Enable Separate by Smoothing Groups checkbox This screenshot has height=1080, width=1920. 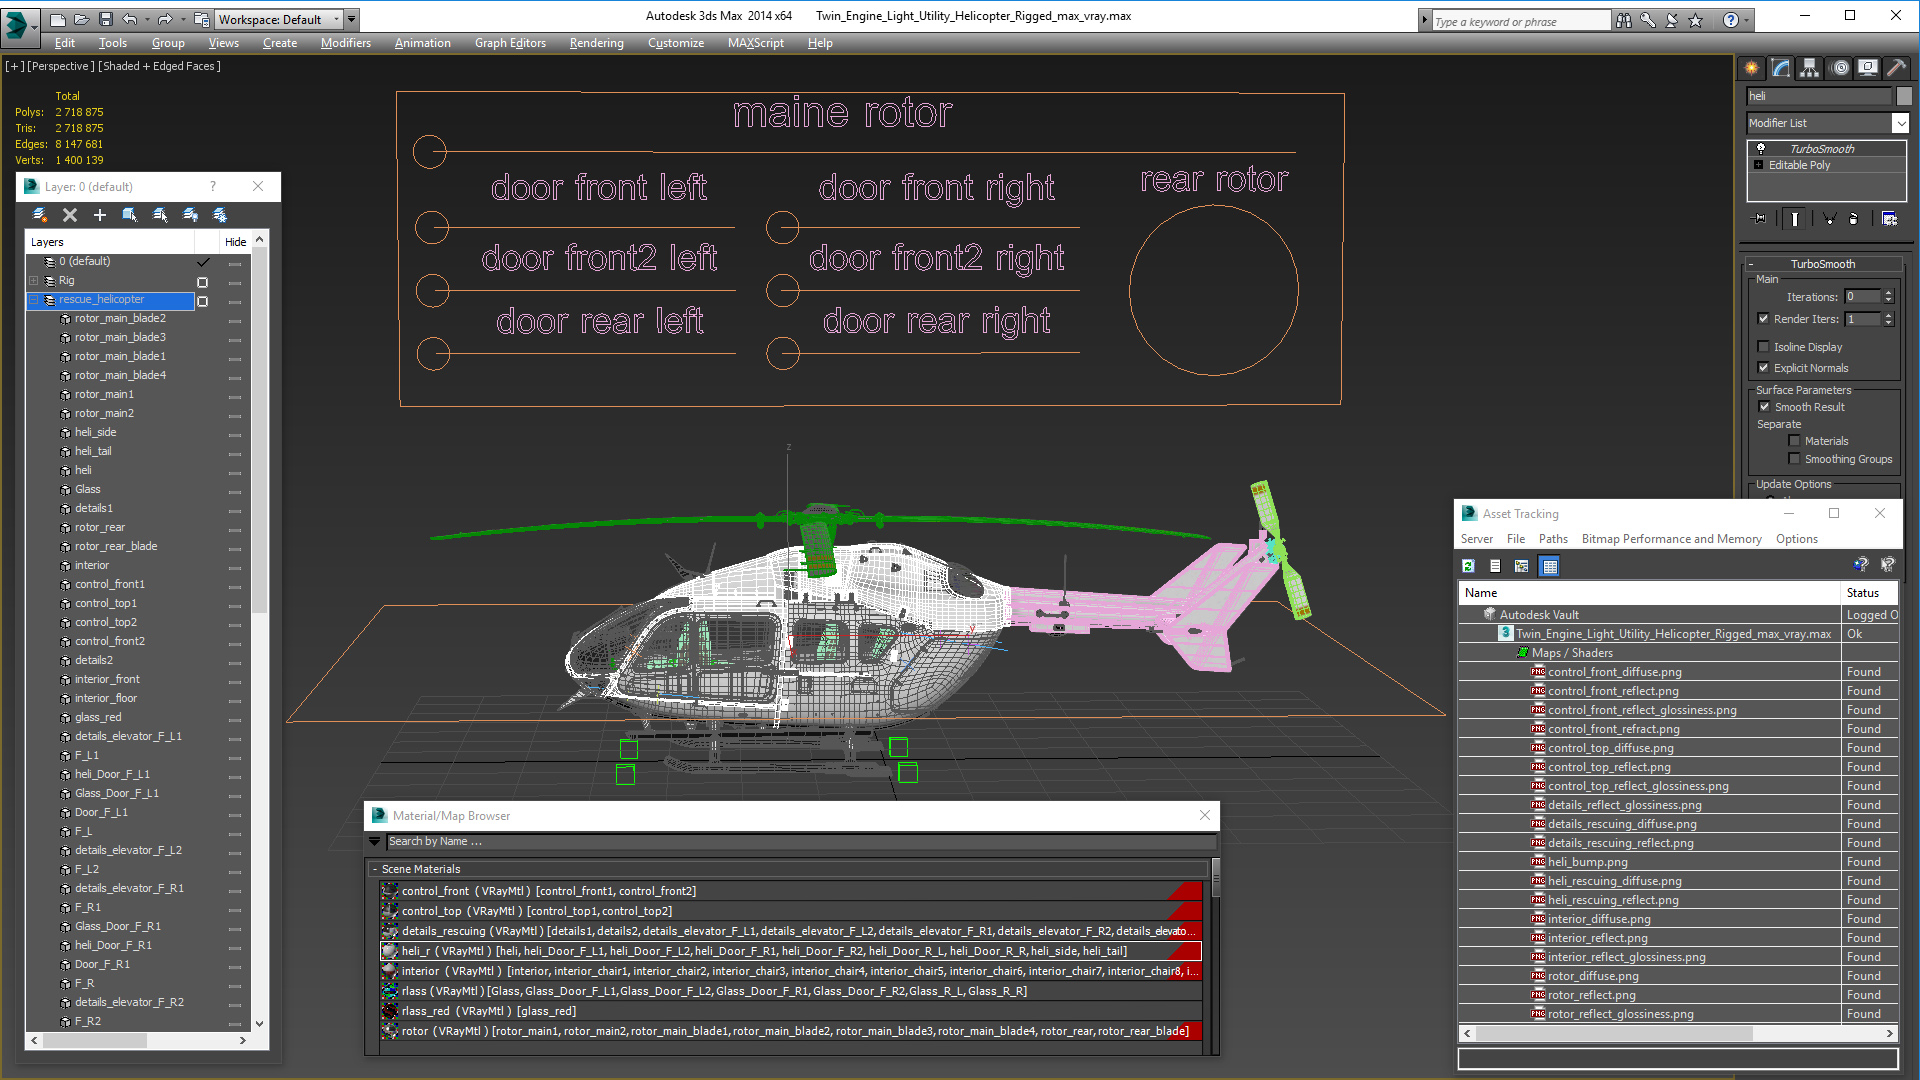[x=1794, y=459]
